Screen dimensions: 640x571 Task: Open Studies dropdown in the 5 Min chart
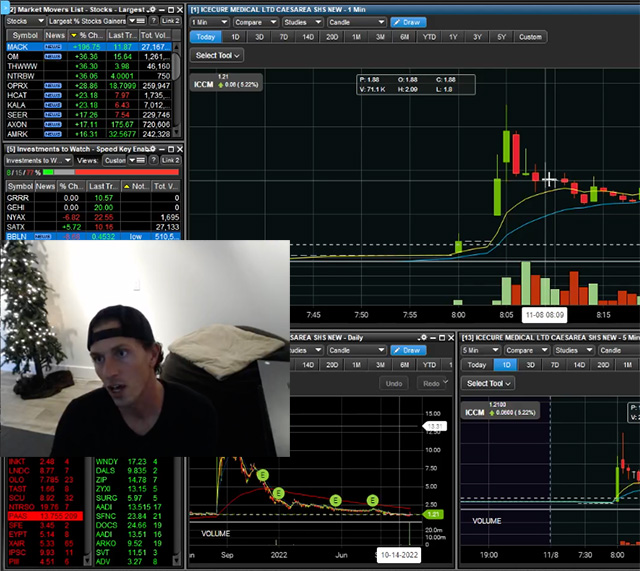(573, 350)
